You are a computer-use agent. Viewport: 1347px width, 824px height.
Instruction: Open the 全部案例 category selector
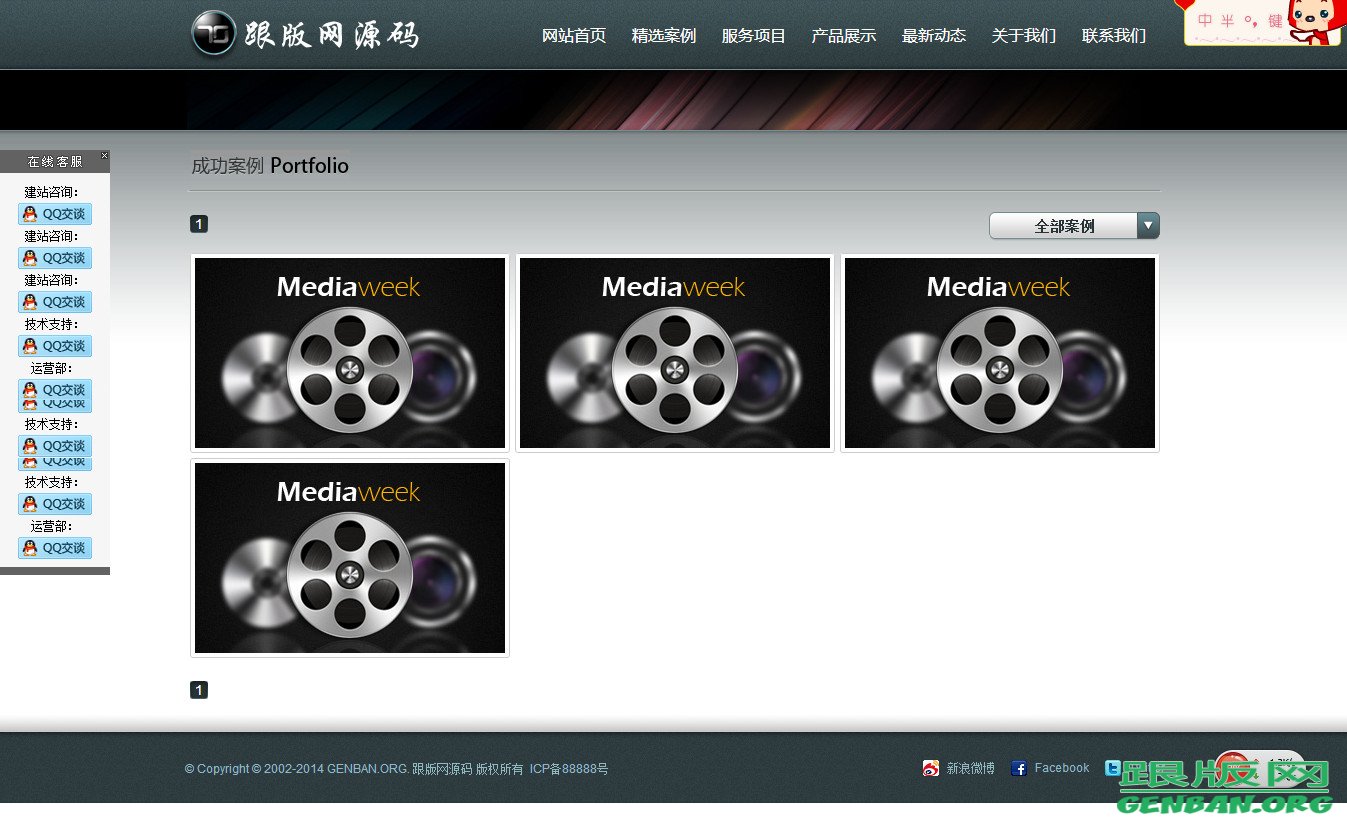tap(1064, 226)
